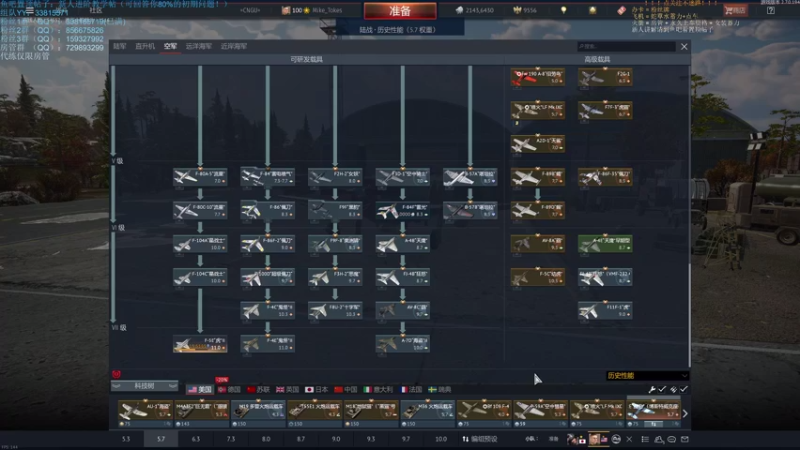800x450 pixels.
Task: Choose the 德国 Germany nation tab
Action: click(x=229, y=390)
